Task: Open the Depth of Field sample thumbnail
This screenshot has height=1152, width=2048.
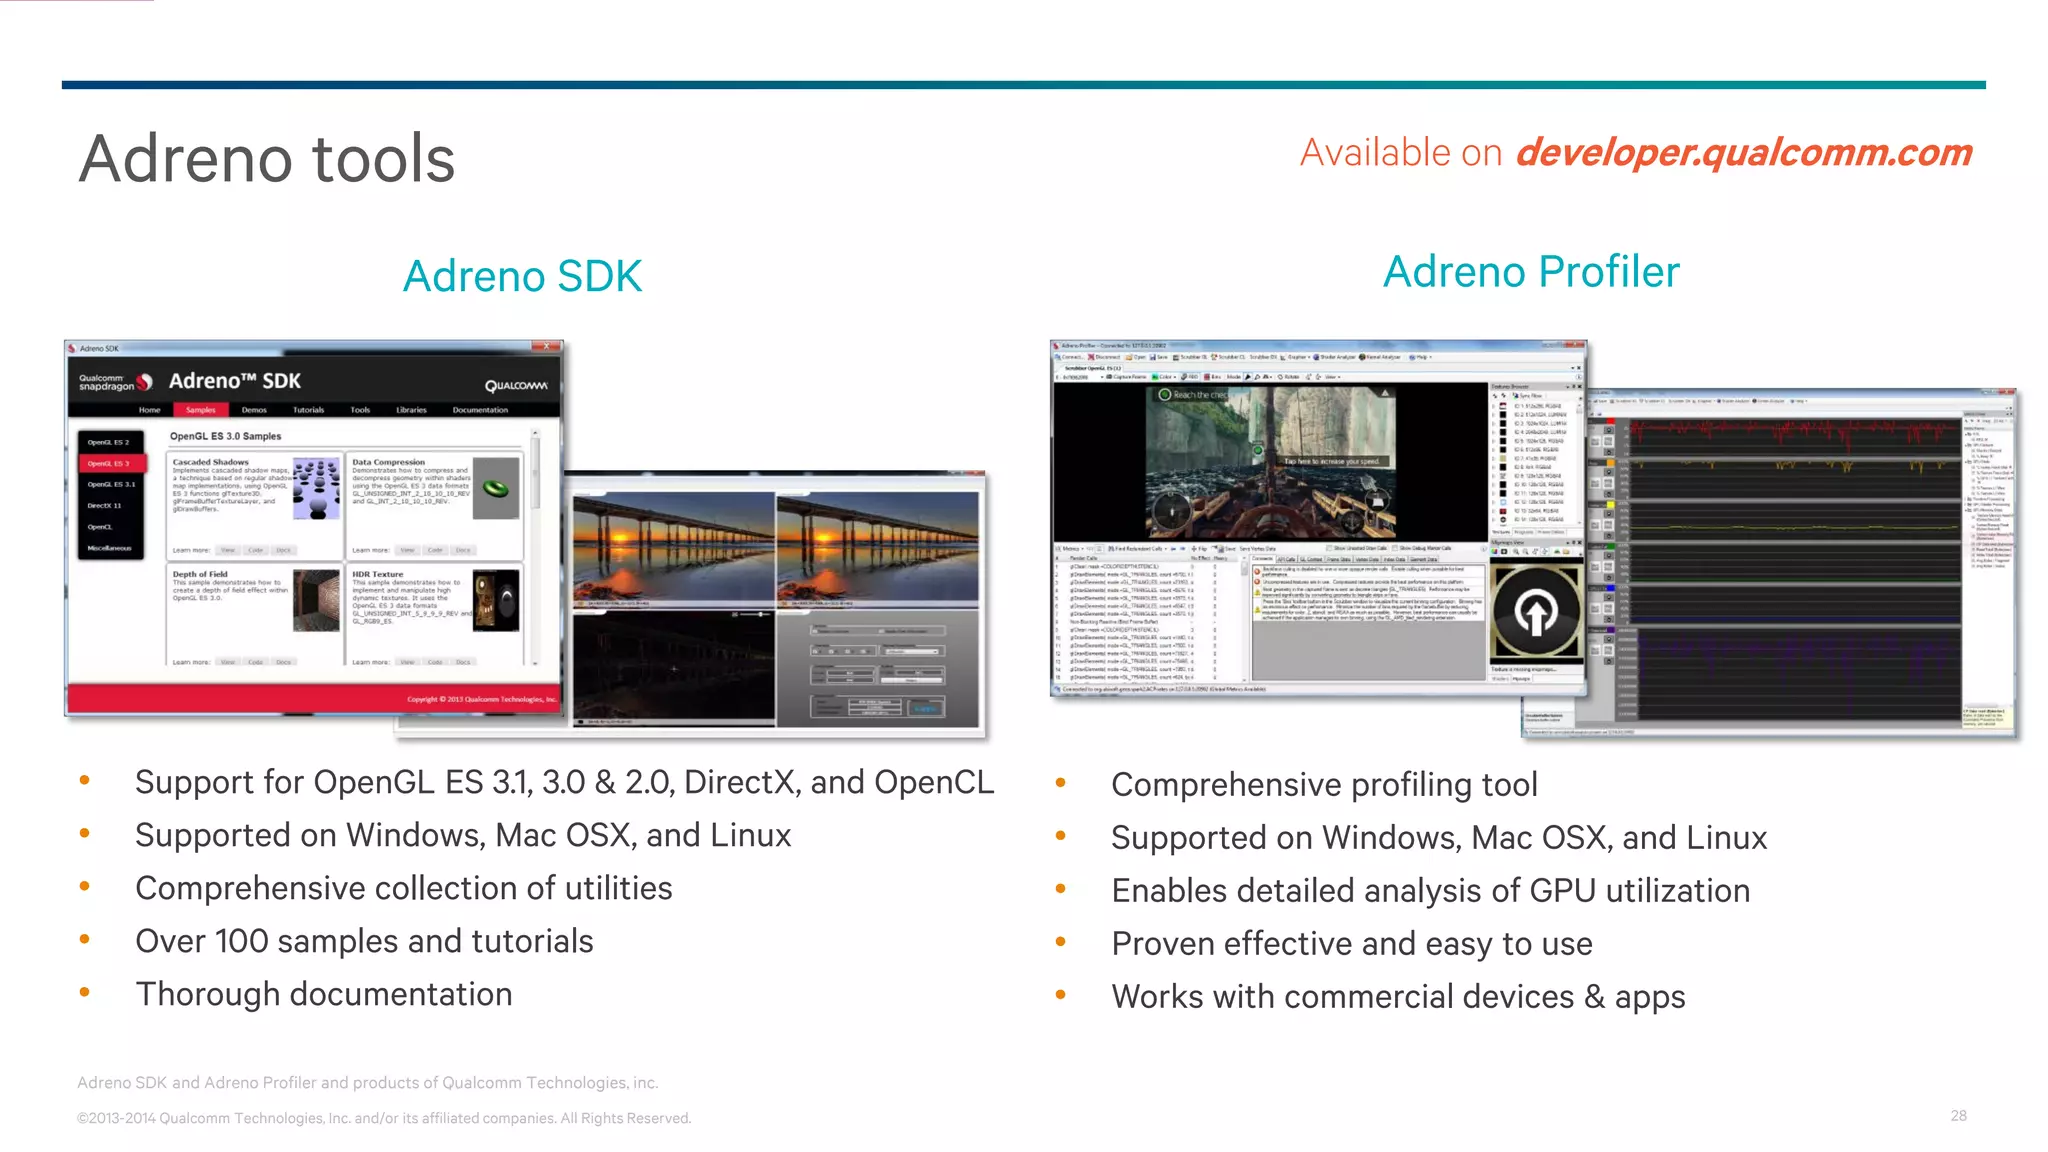Action: (316, 600)
